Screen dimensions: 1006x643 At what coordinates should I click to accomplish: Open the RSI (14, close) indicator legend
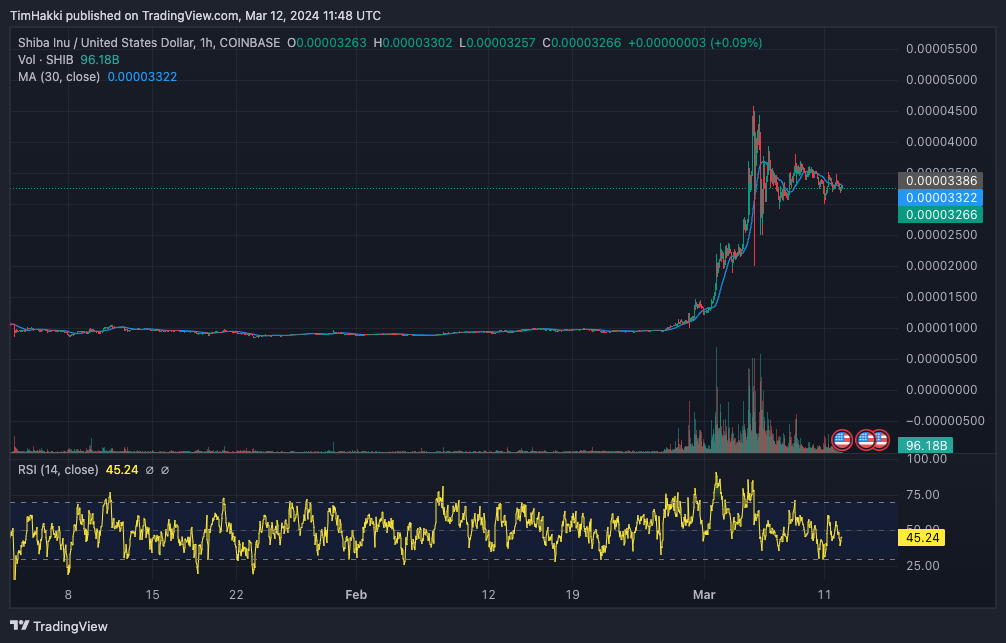58,470
